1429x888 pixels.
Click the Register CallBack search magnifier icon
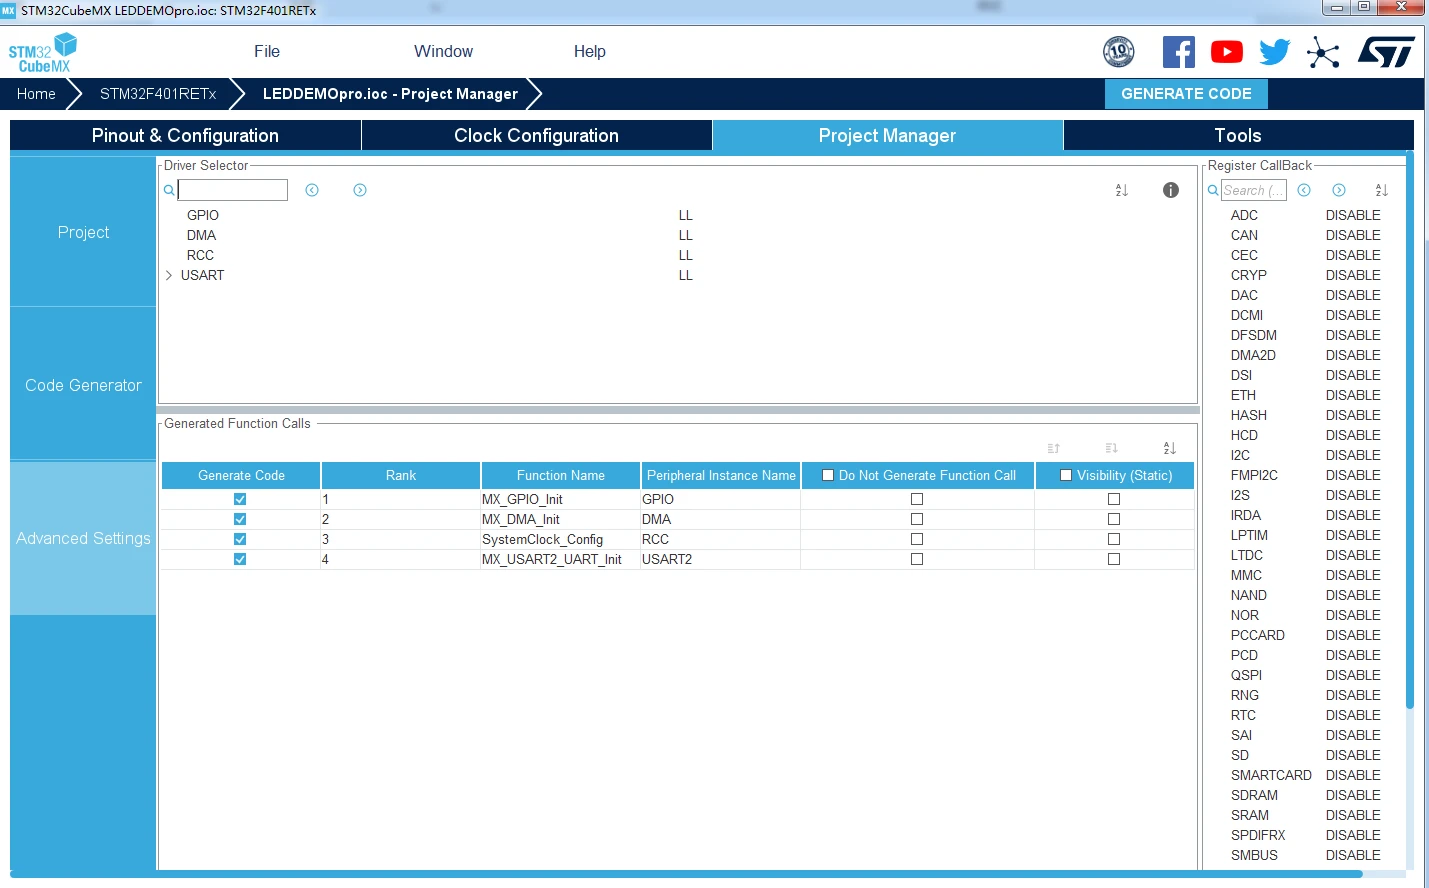[1213, 190]
